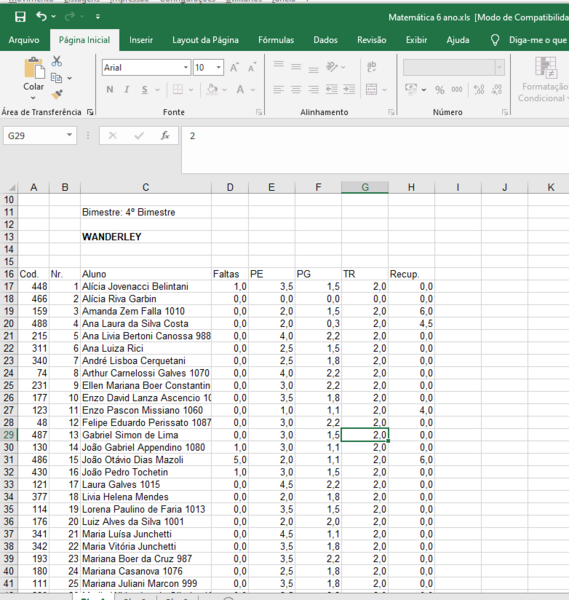Toggle italic formatting with I button
The height and width of the screenshot is (600, 569).
127,90
